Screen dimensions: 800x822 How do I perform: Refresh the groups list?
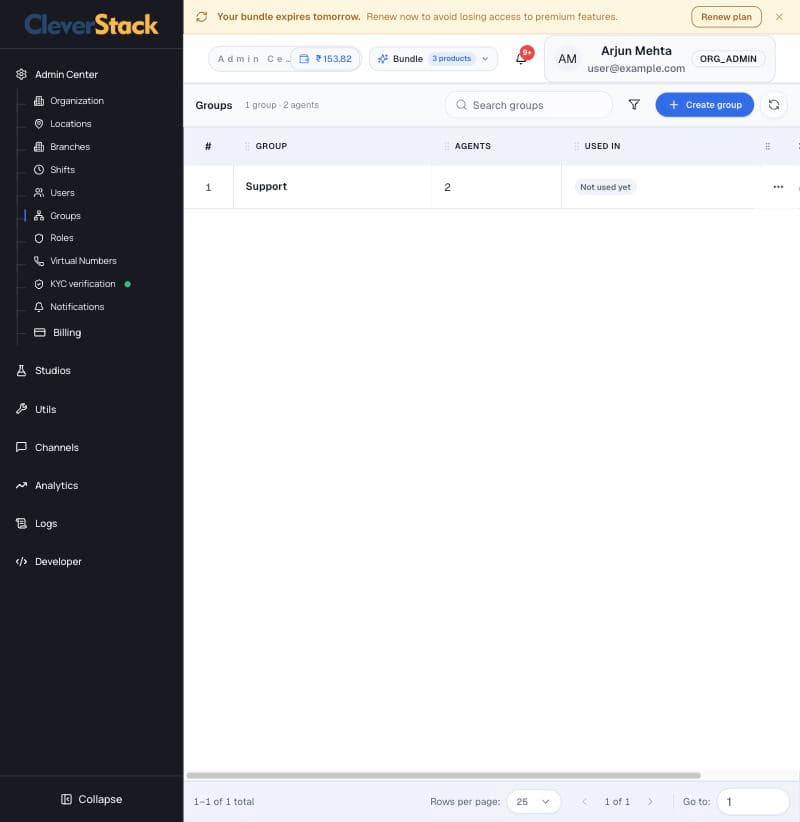tap(774, 105)
